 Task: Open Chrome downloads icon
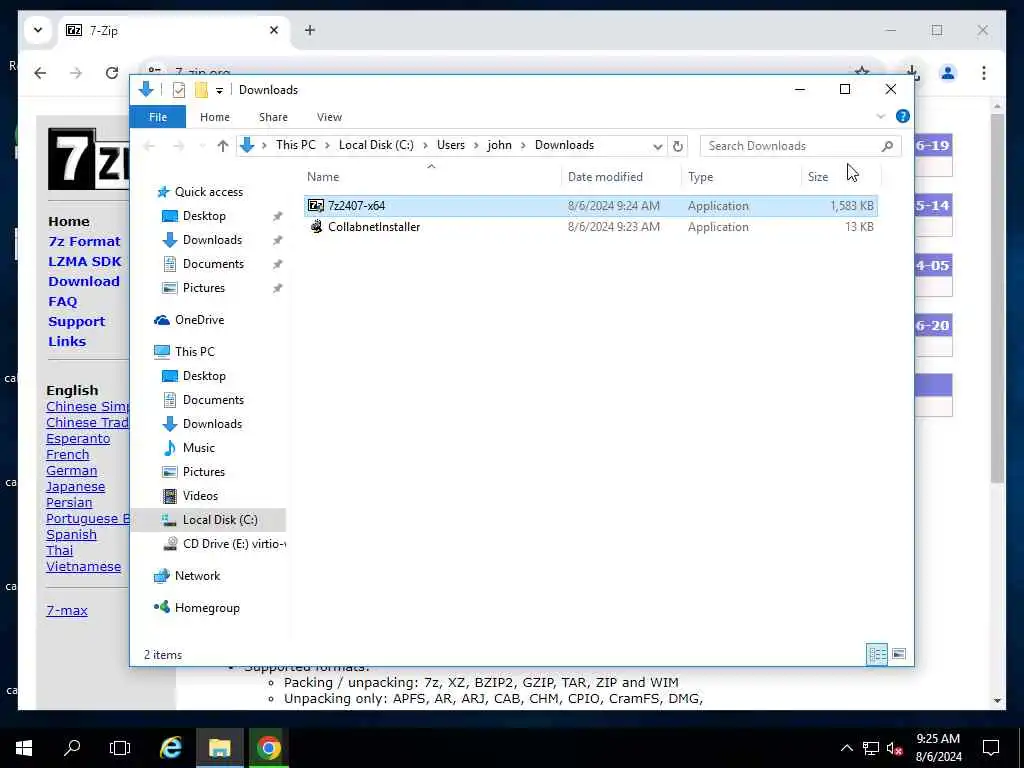914,72
